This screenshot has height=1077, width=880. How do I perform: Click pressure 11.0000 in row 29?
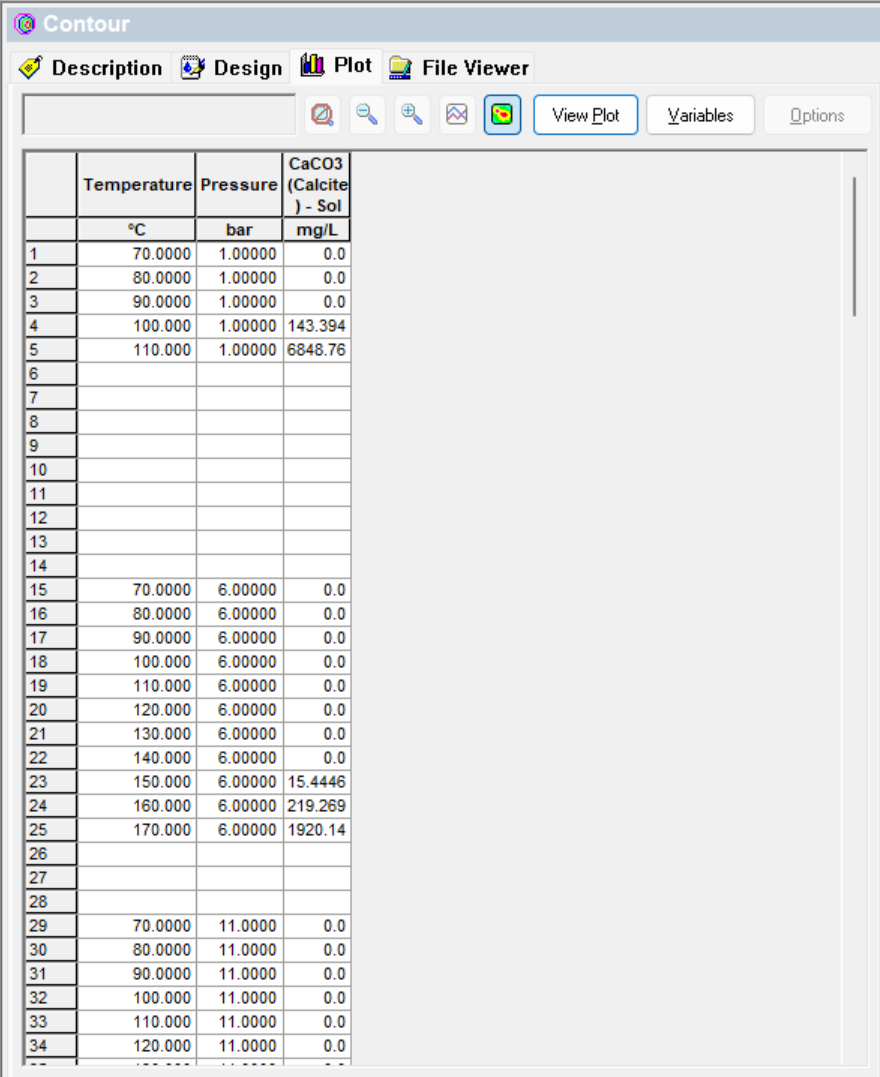[x=239, y=926]
